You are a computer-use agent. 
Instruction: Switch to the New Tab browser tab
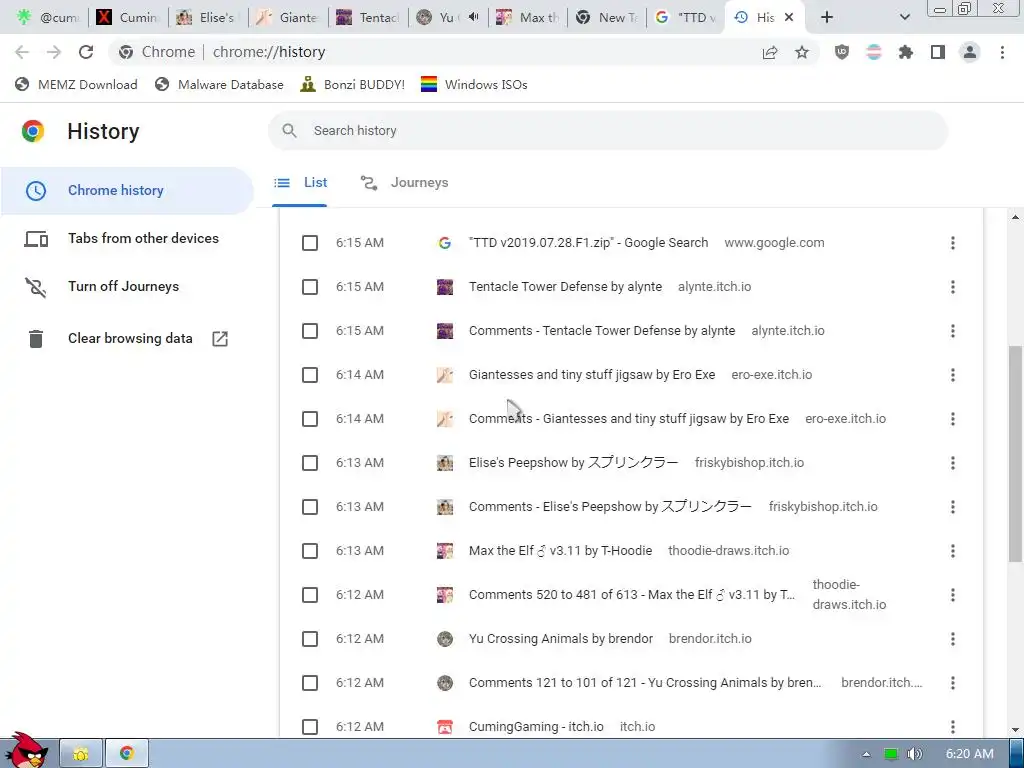coord(607,18)
